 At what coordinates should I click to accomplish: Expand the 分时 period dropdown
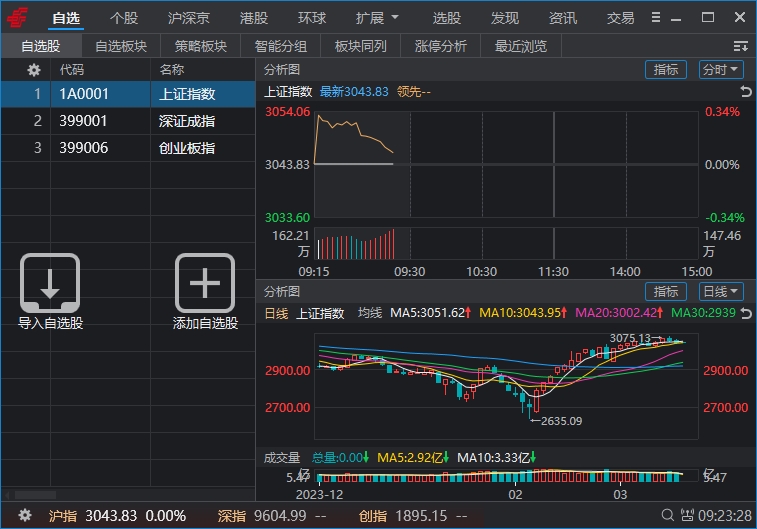tap(721, 70)
